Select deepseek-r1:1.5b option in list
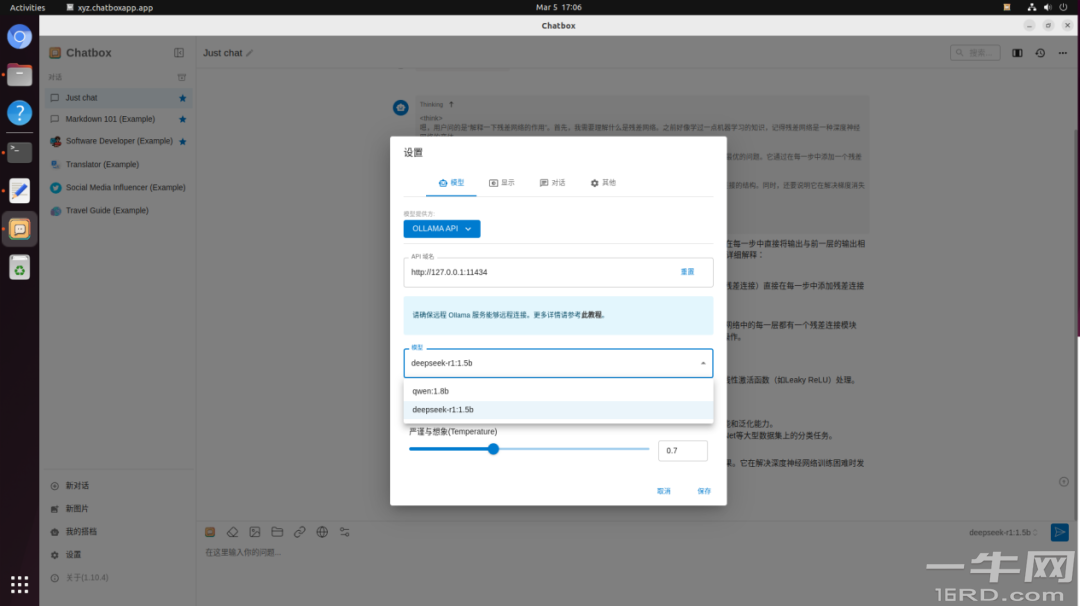 click(x=559, y=410)
